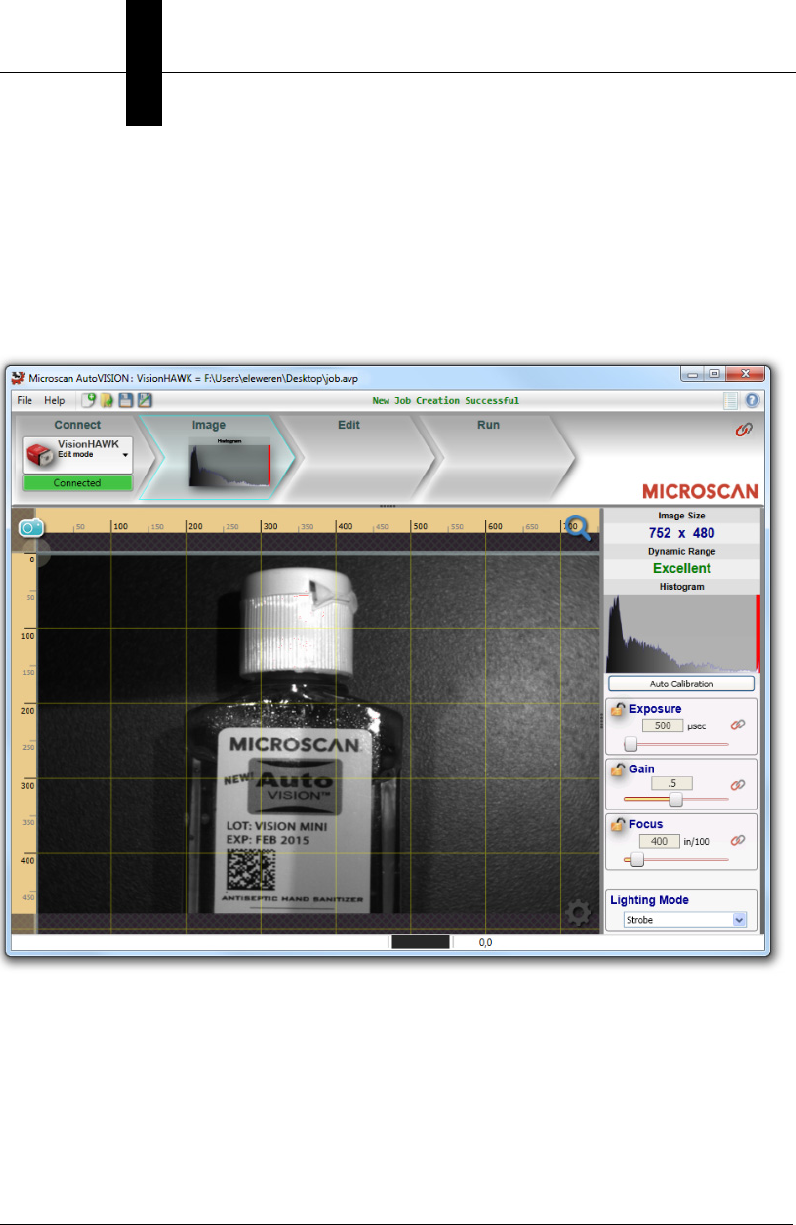This screenshot has width=796, height=1225.
Task: Toggle the Focus lock icon
Action: (619, 824)
